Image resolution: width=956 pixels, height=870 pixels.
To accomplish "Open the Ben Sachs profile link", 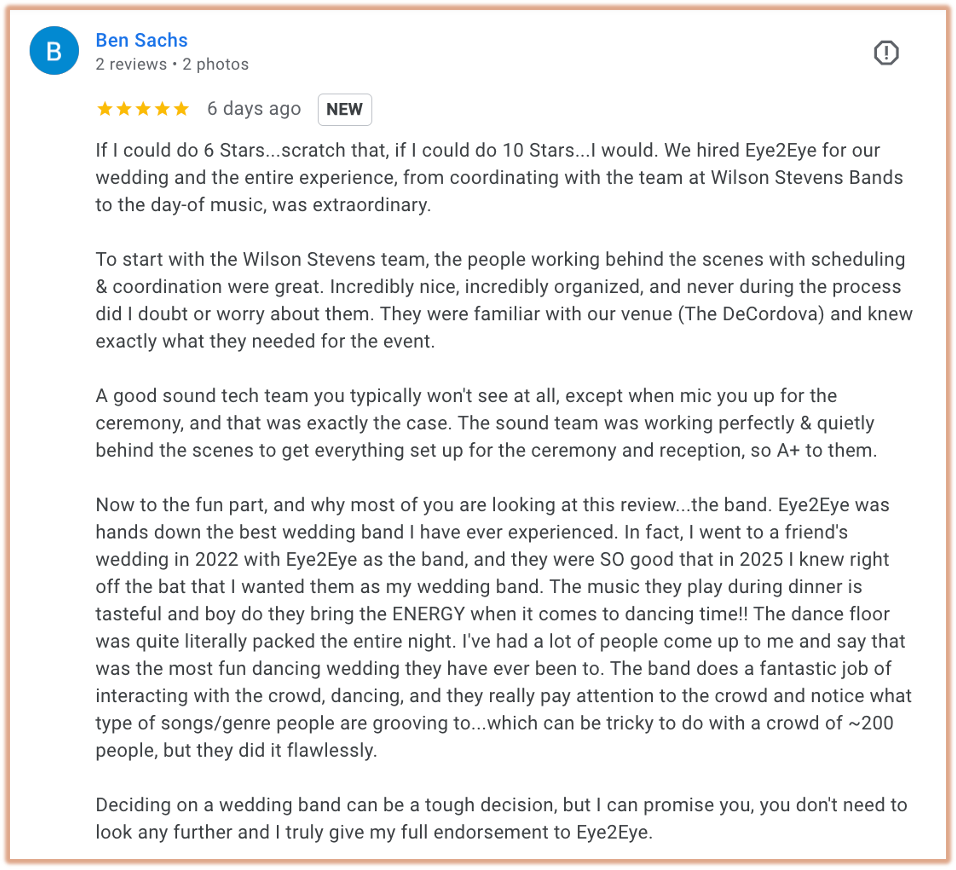I will [x=141, y=40].
